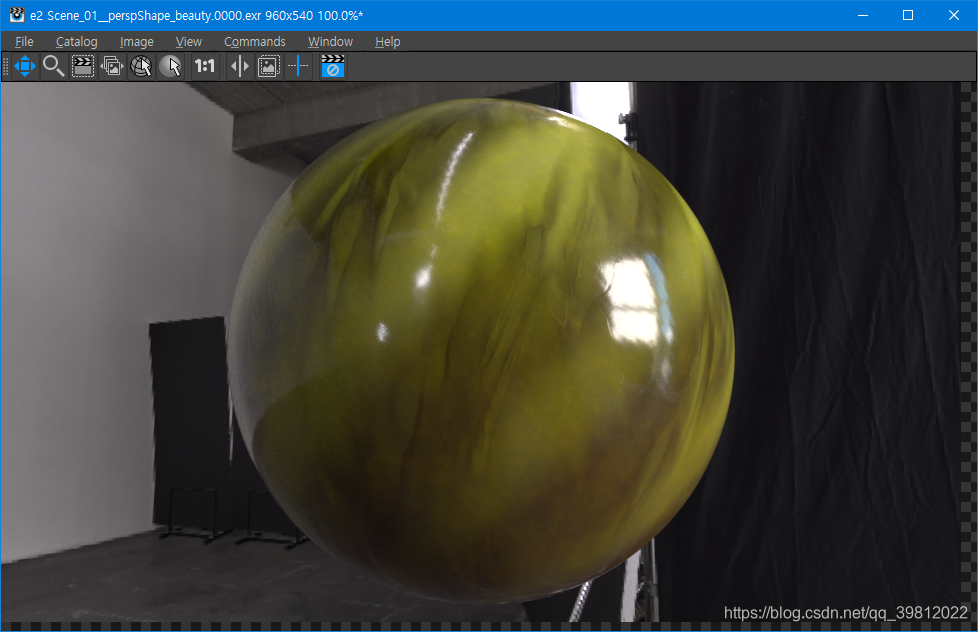Click the fit image to window icon

click(269, 66)
